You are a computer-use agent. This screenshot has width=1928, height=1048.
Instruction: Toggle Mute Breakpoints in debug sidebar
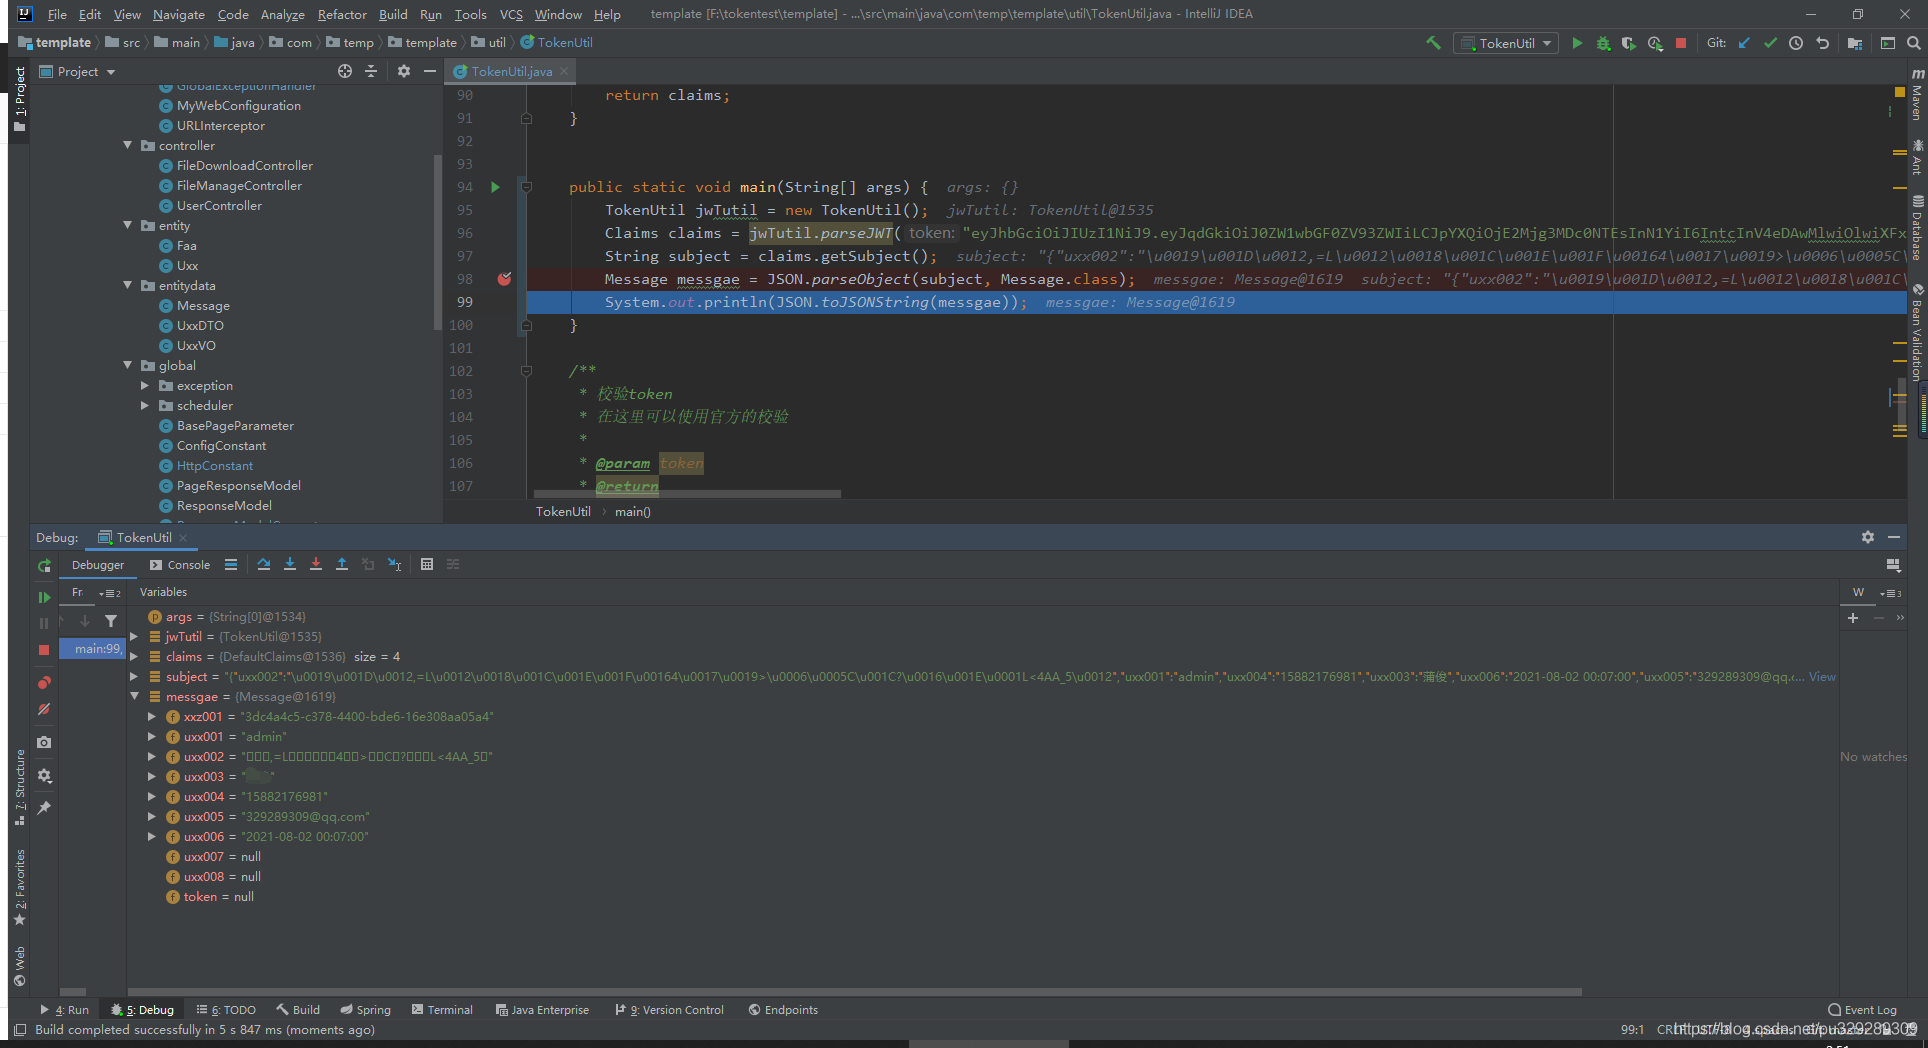click(44, 709)
